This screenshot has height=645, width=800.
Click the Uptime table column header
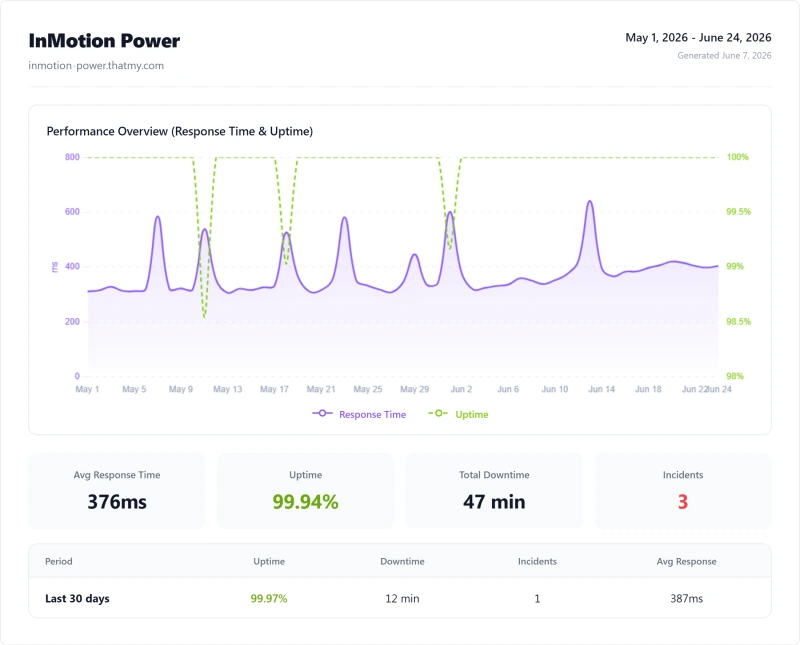click(x=269, y=561)
